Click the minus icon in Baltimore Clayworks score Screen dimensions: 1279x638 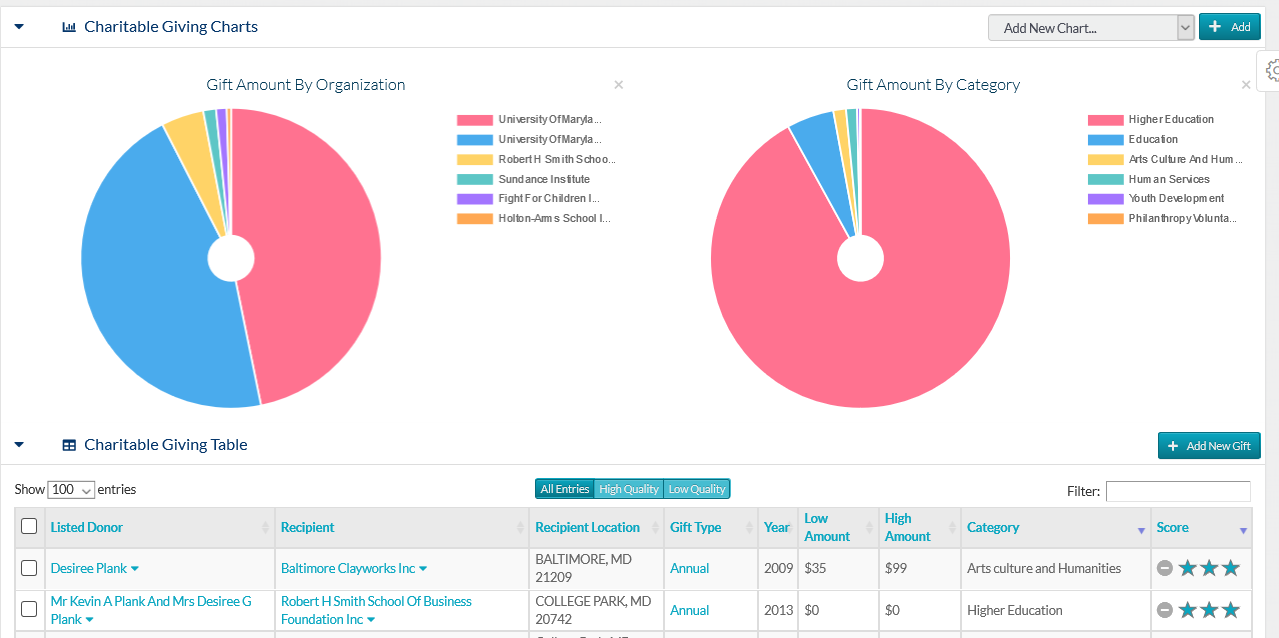[x=1164, y=568]
